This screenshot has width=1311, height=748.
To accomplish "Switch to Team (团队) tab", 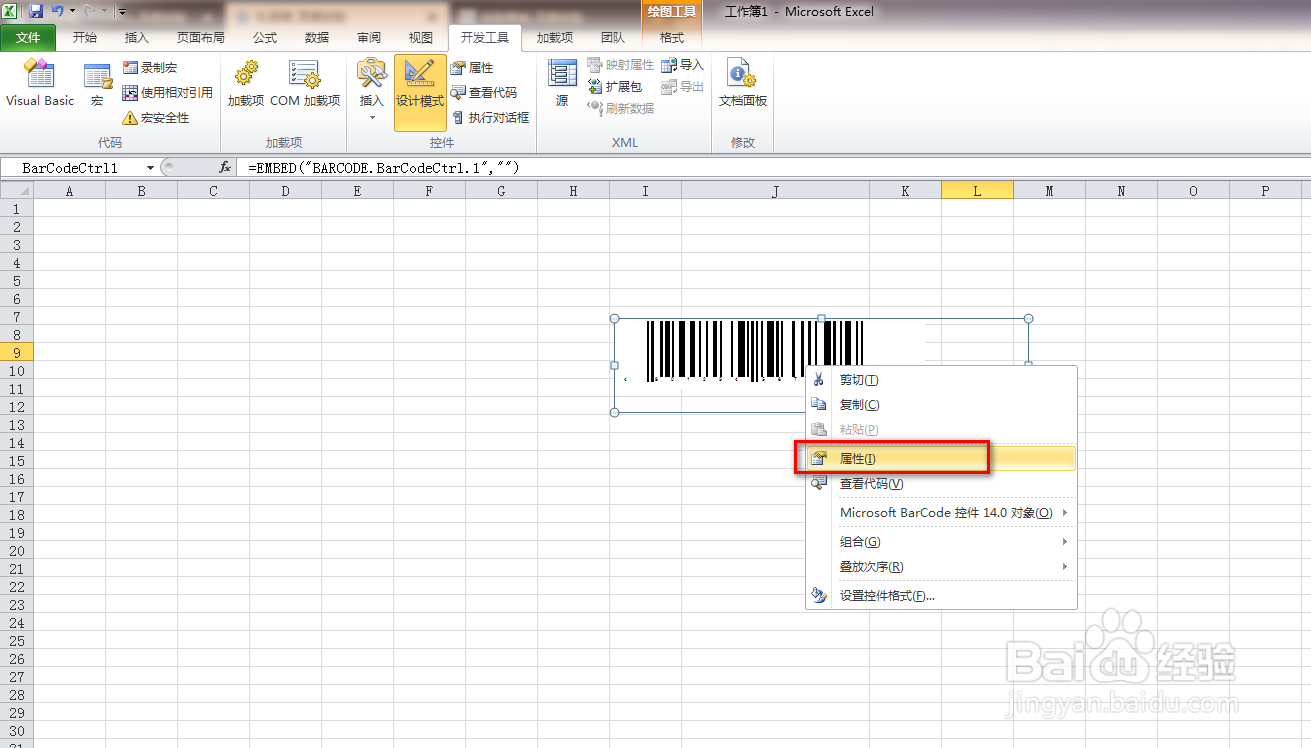I will (613, 37).
